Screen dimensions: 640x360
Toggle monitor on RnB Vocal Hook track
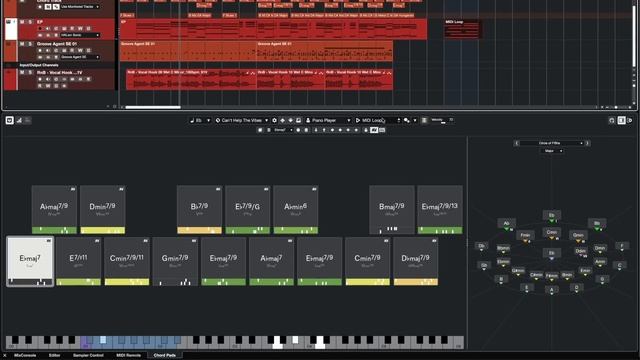[48, 79]
